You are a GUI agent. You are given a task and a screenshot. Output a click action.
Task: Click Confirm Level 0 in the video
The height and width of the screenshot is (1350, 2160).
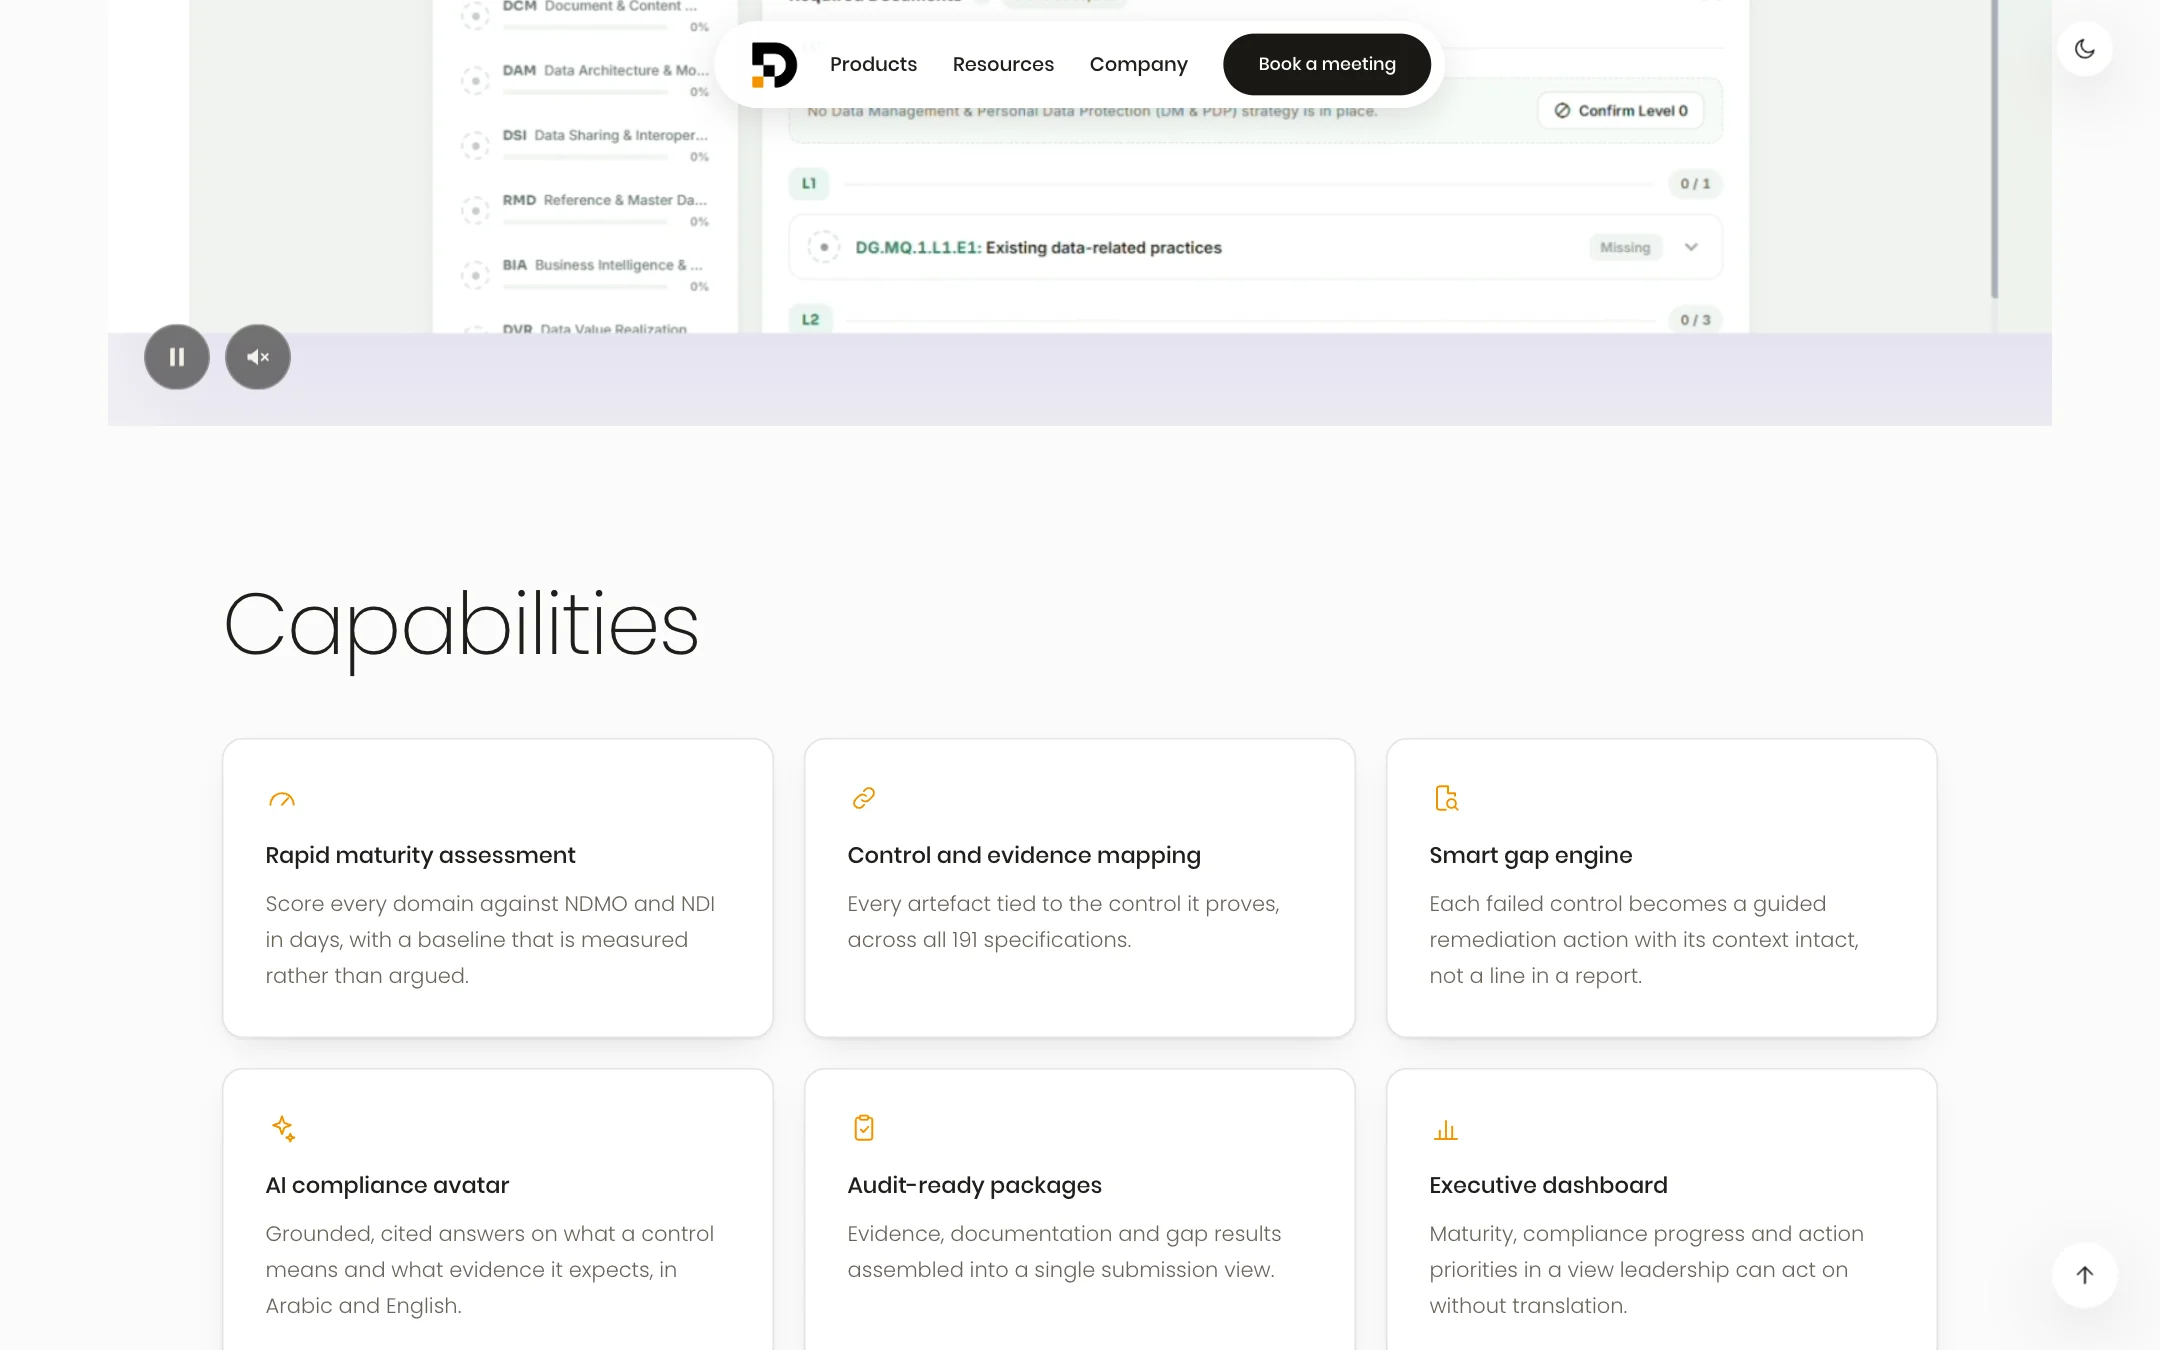click(x=1620, y=111)
